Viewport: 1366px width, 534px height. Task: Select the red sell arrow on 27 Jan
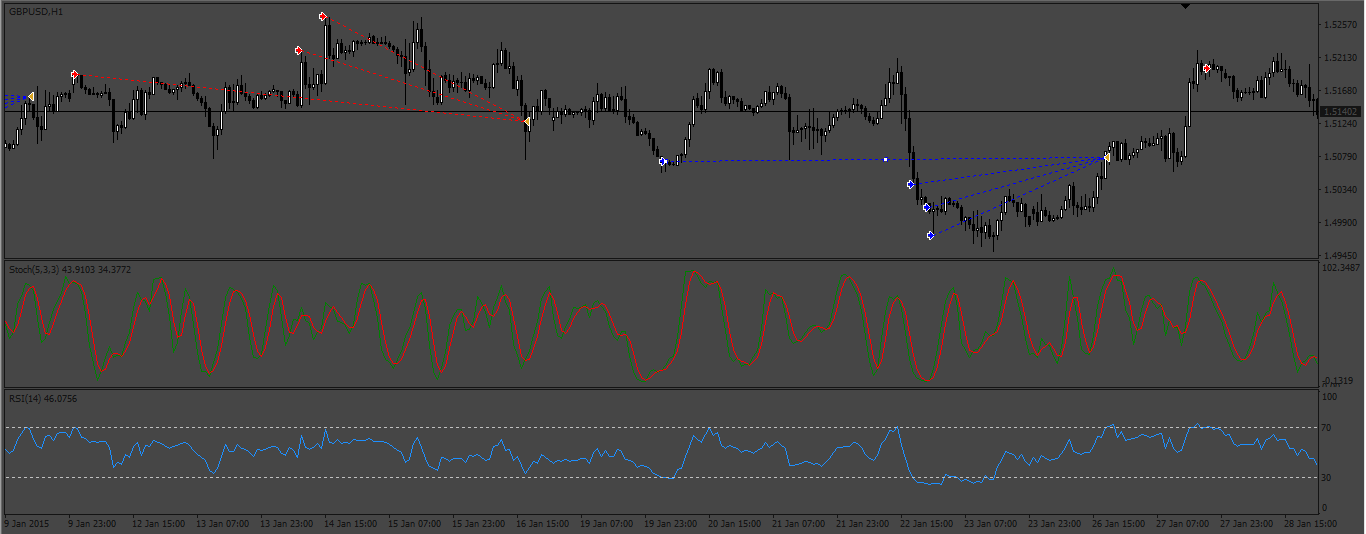1207,68
